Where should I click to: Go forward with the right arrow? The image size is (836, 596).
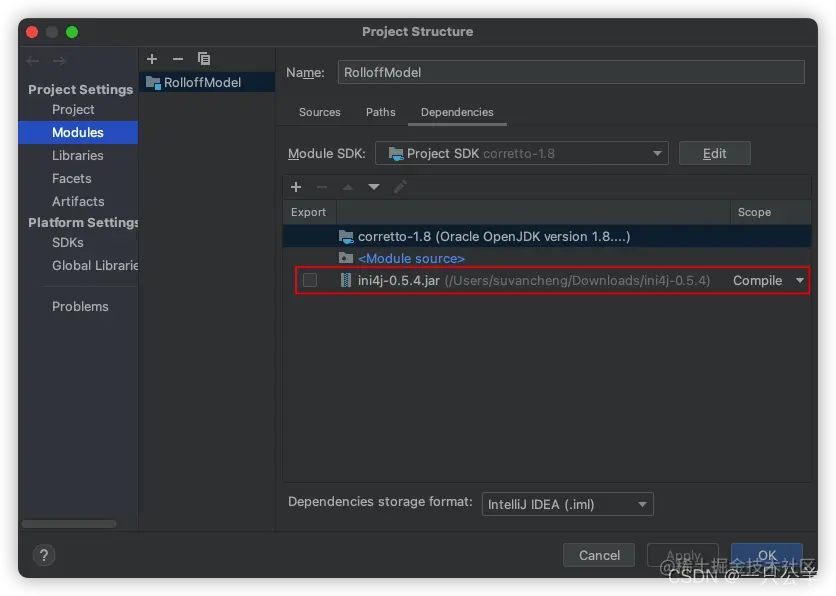[60, 61]
